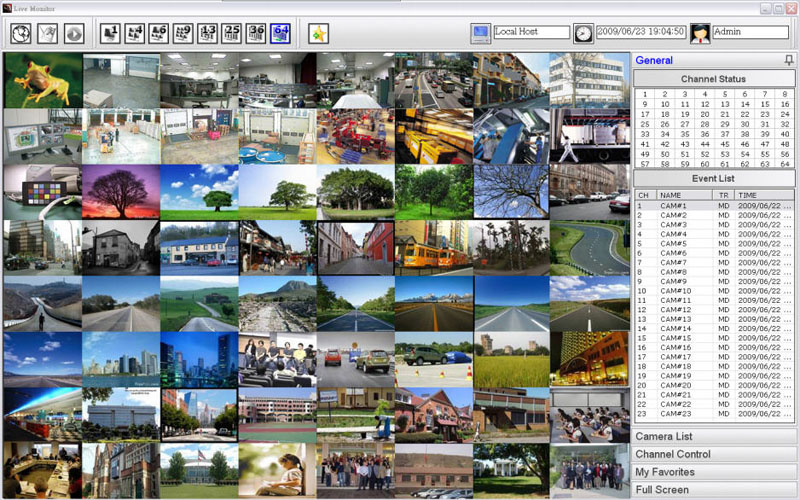800x500 pixels.
Task: Expand the Camera List panel
Action: (714, 437)
